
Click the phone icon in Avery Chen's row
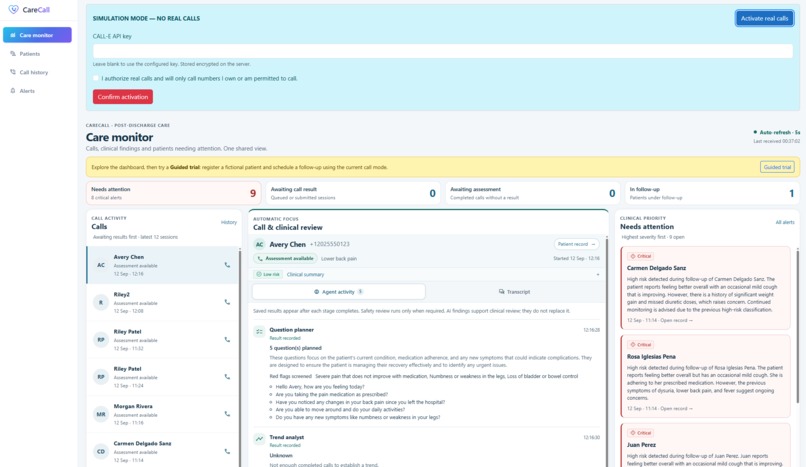227,265
